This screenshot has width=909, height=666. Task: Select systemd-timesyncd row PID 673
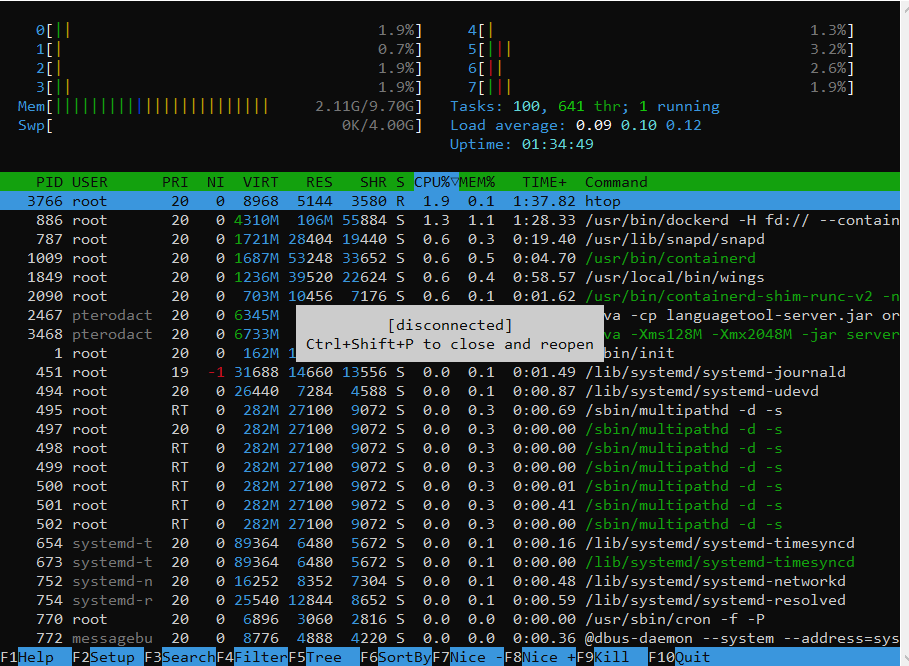click(x=450, y=562)
